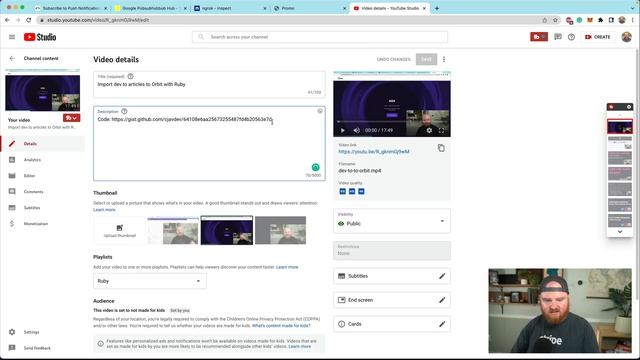Screen dimensions: 640x360
Task: Go back to Channel content
Action: 12,58
